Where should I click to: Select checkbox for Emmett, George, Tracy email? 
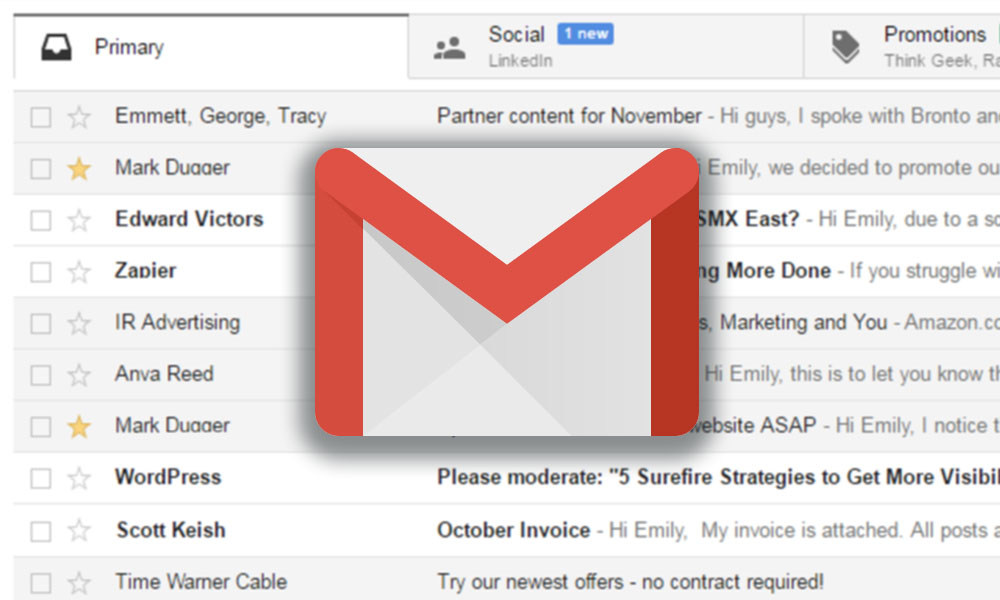[41, 117]
